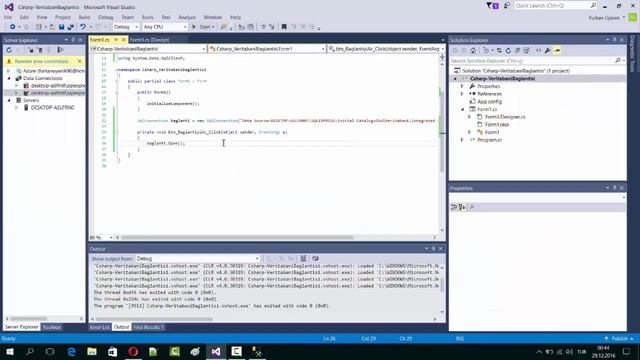Collapse Data Connections in Server Explorer
640x360 pixels.
[9, 78]
